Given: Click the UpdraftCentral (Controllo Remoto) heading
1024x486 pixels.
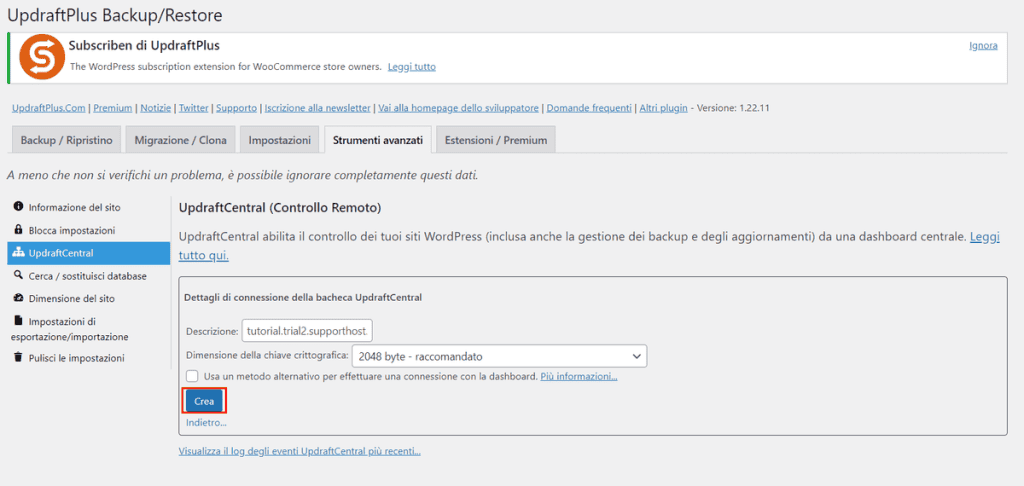Looking at the screenshot, I should pyautogui.click(x=280, y=208).
